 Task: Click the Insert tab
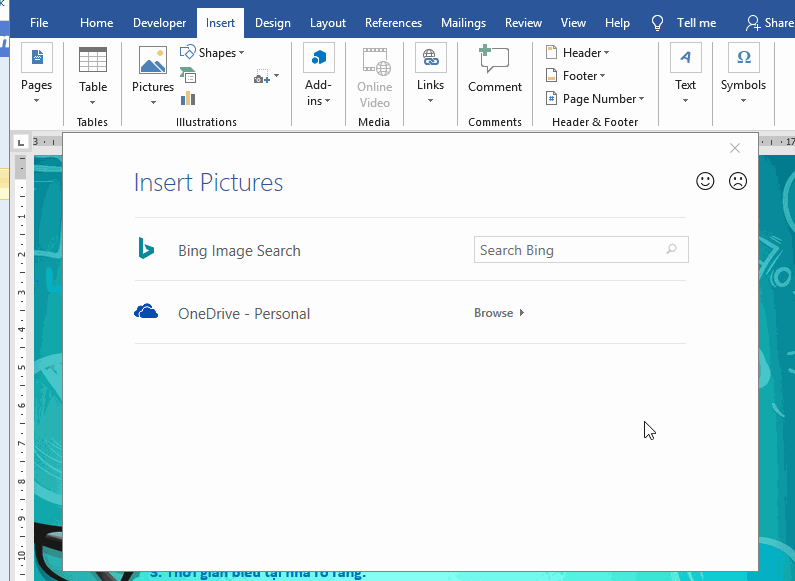[x=220, y=23]
